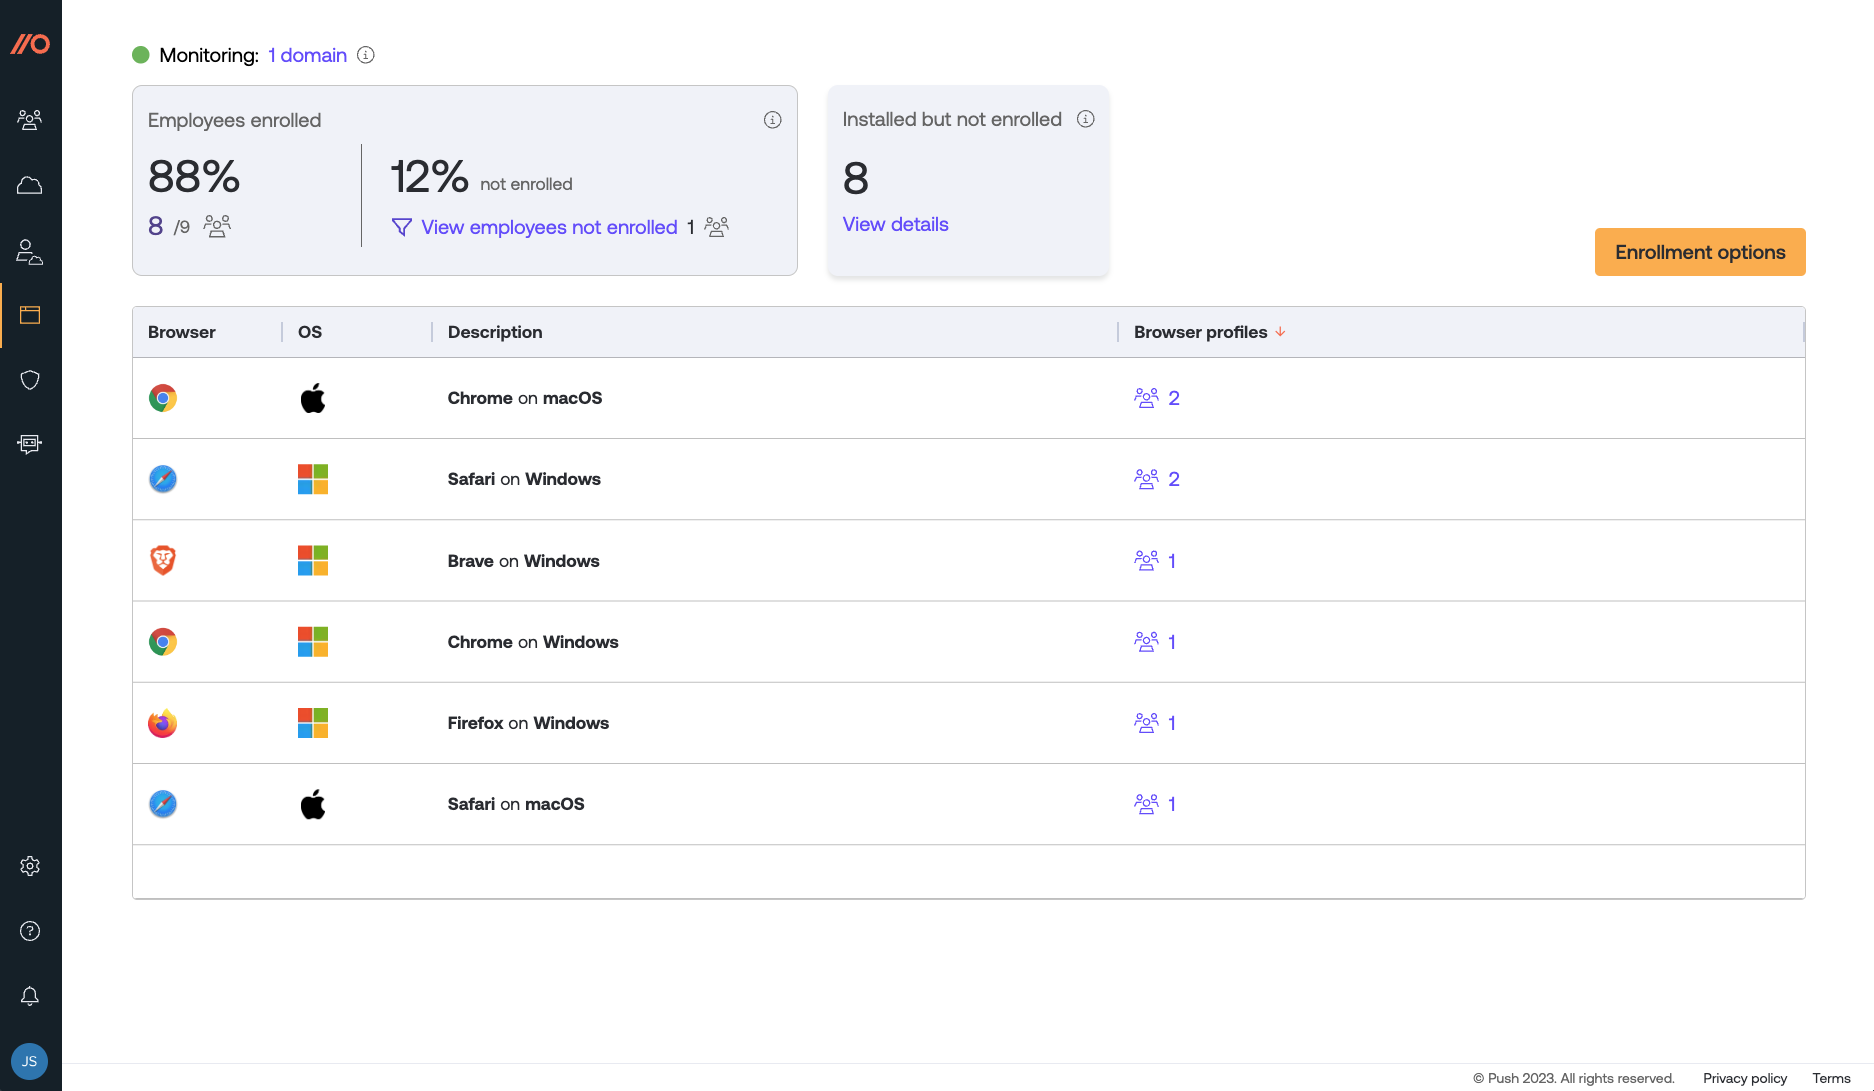This screenshot has width=1874, height=1091.
Task: Open settings via the gear icon
Action: click(30, 866)
